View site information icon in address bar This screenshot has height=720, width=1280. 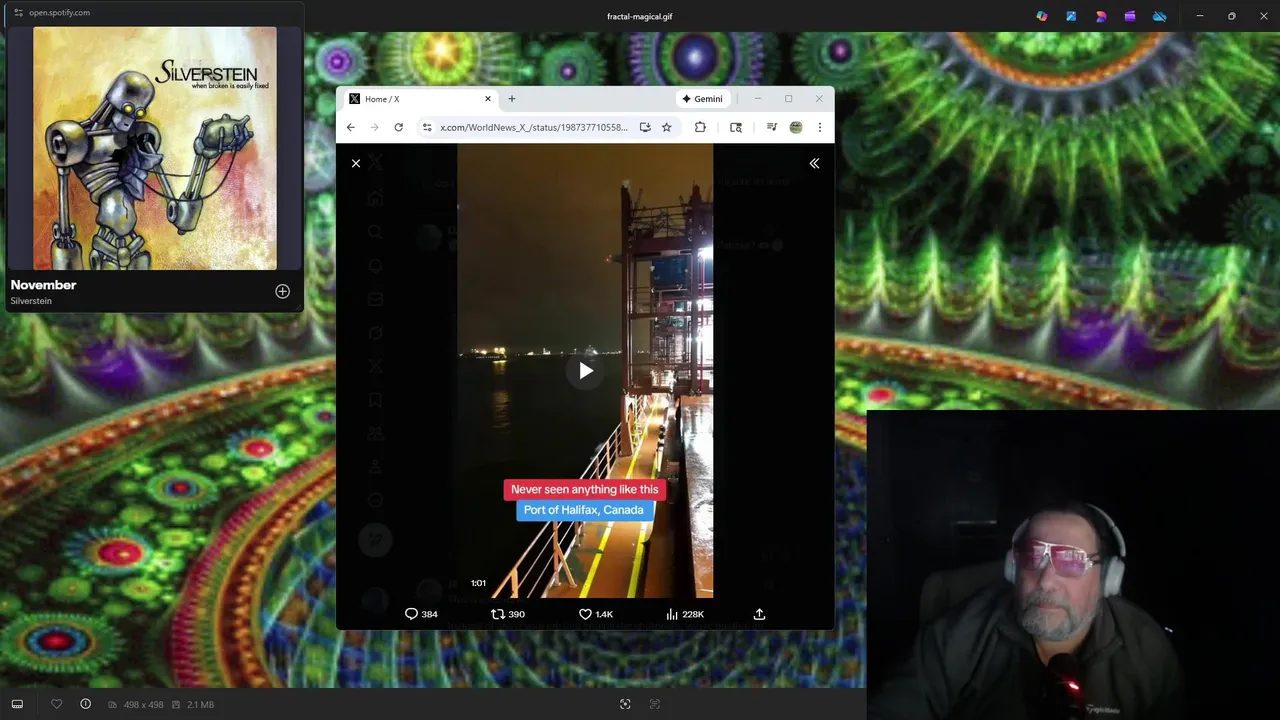pyautogui.click(x=427, y=127)
